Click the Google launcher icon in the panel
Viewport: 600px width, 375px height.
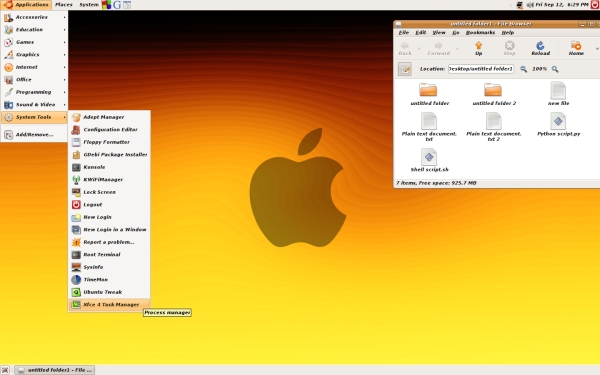(117, 5)
